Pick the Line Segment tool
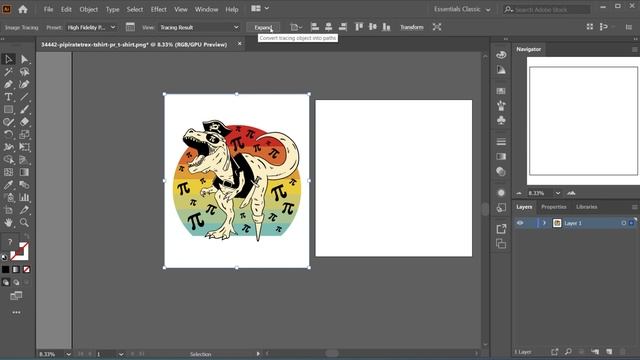 coord(24,97)
